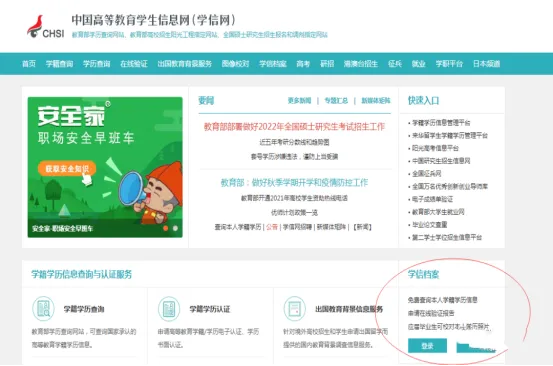Viewport: 553px width, 366px height.
Task: Go to 研招 in the nav bar
Action: click(x=327, y=64)
